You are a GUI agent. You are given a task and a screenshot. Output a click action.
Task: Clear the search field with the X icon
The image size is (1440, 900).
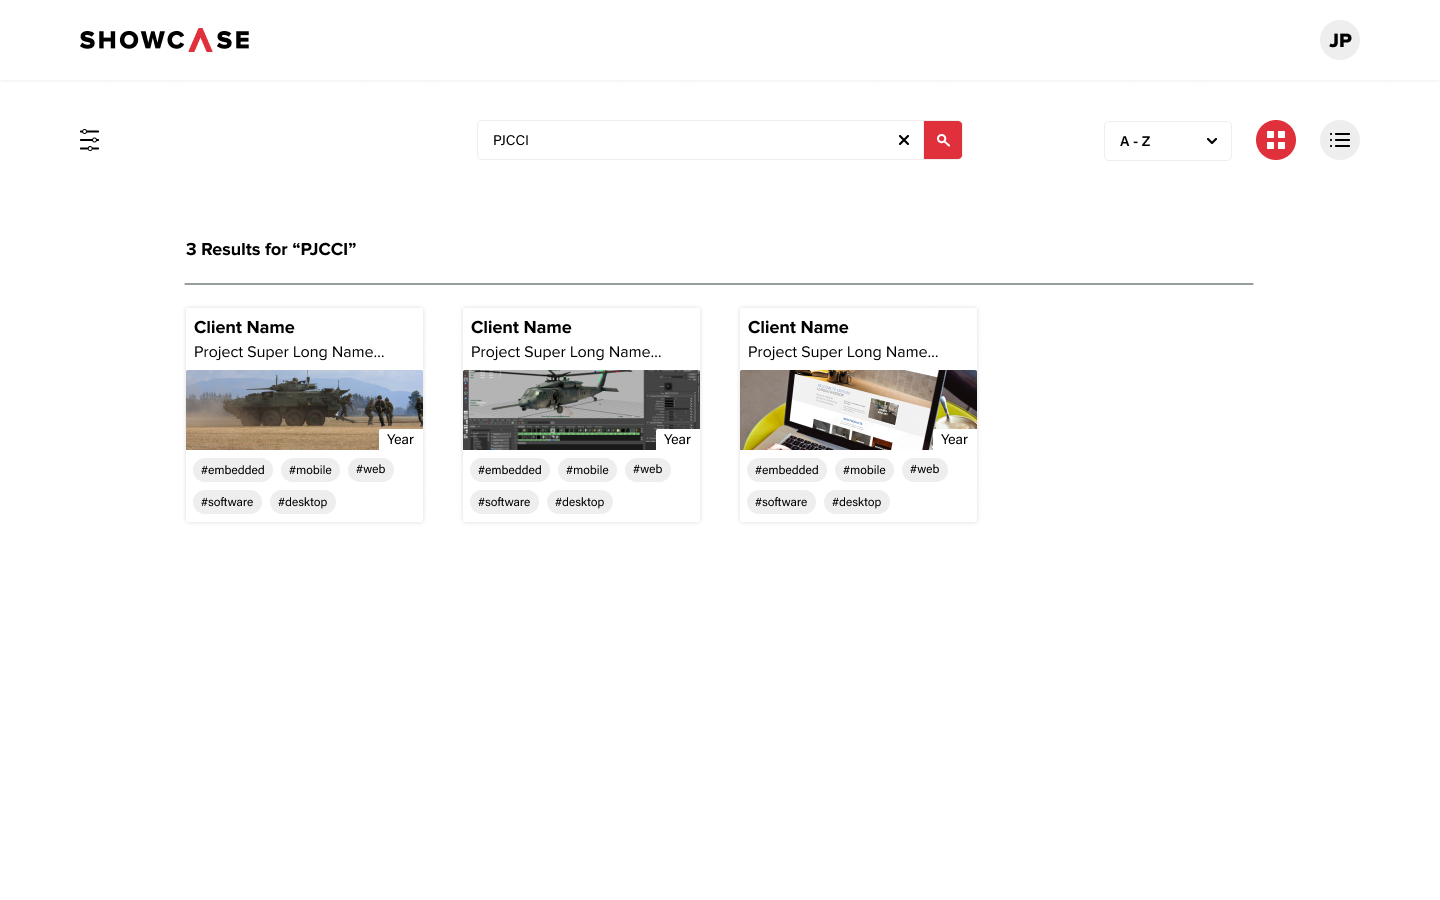(x=904, y=140)
